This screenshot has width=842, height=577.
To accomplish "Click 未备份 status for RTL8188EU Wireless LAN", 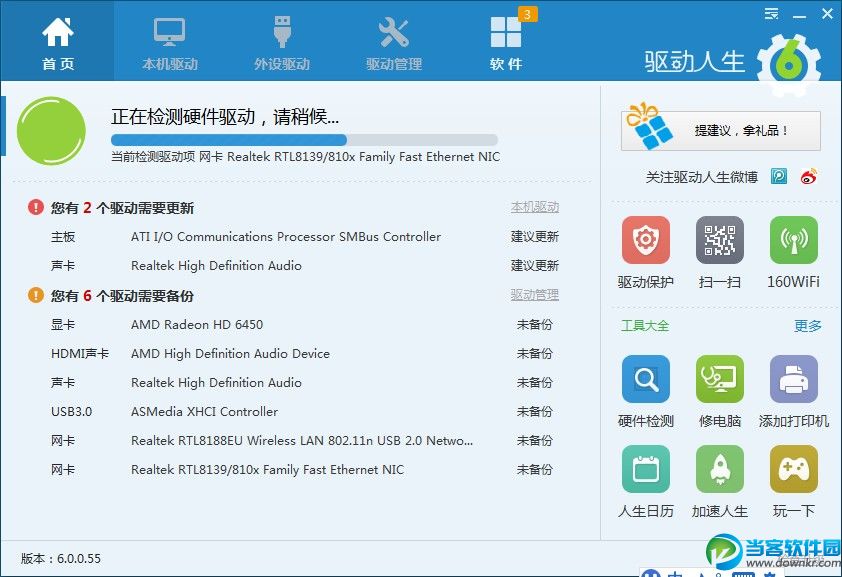I will pyautogui.click(x=535, y=441).
